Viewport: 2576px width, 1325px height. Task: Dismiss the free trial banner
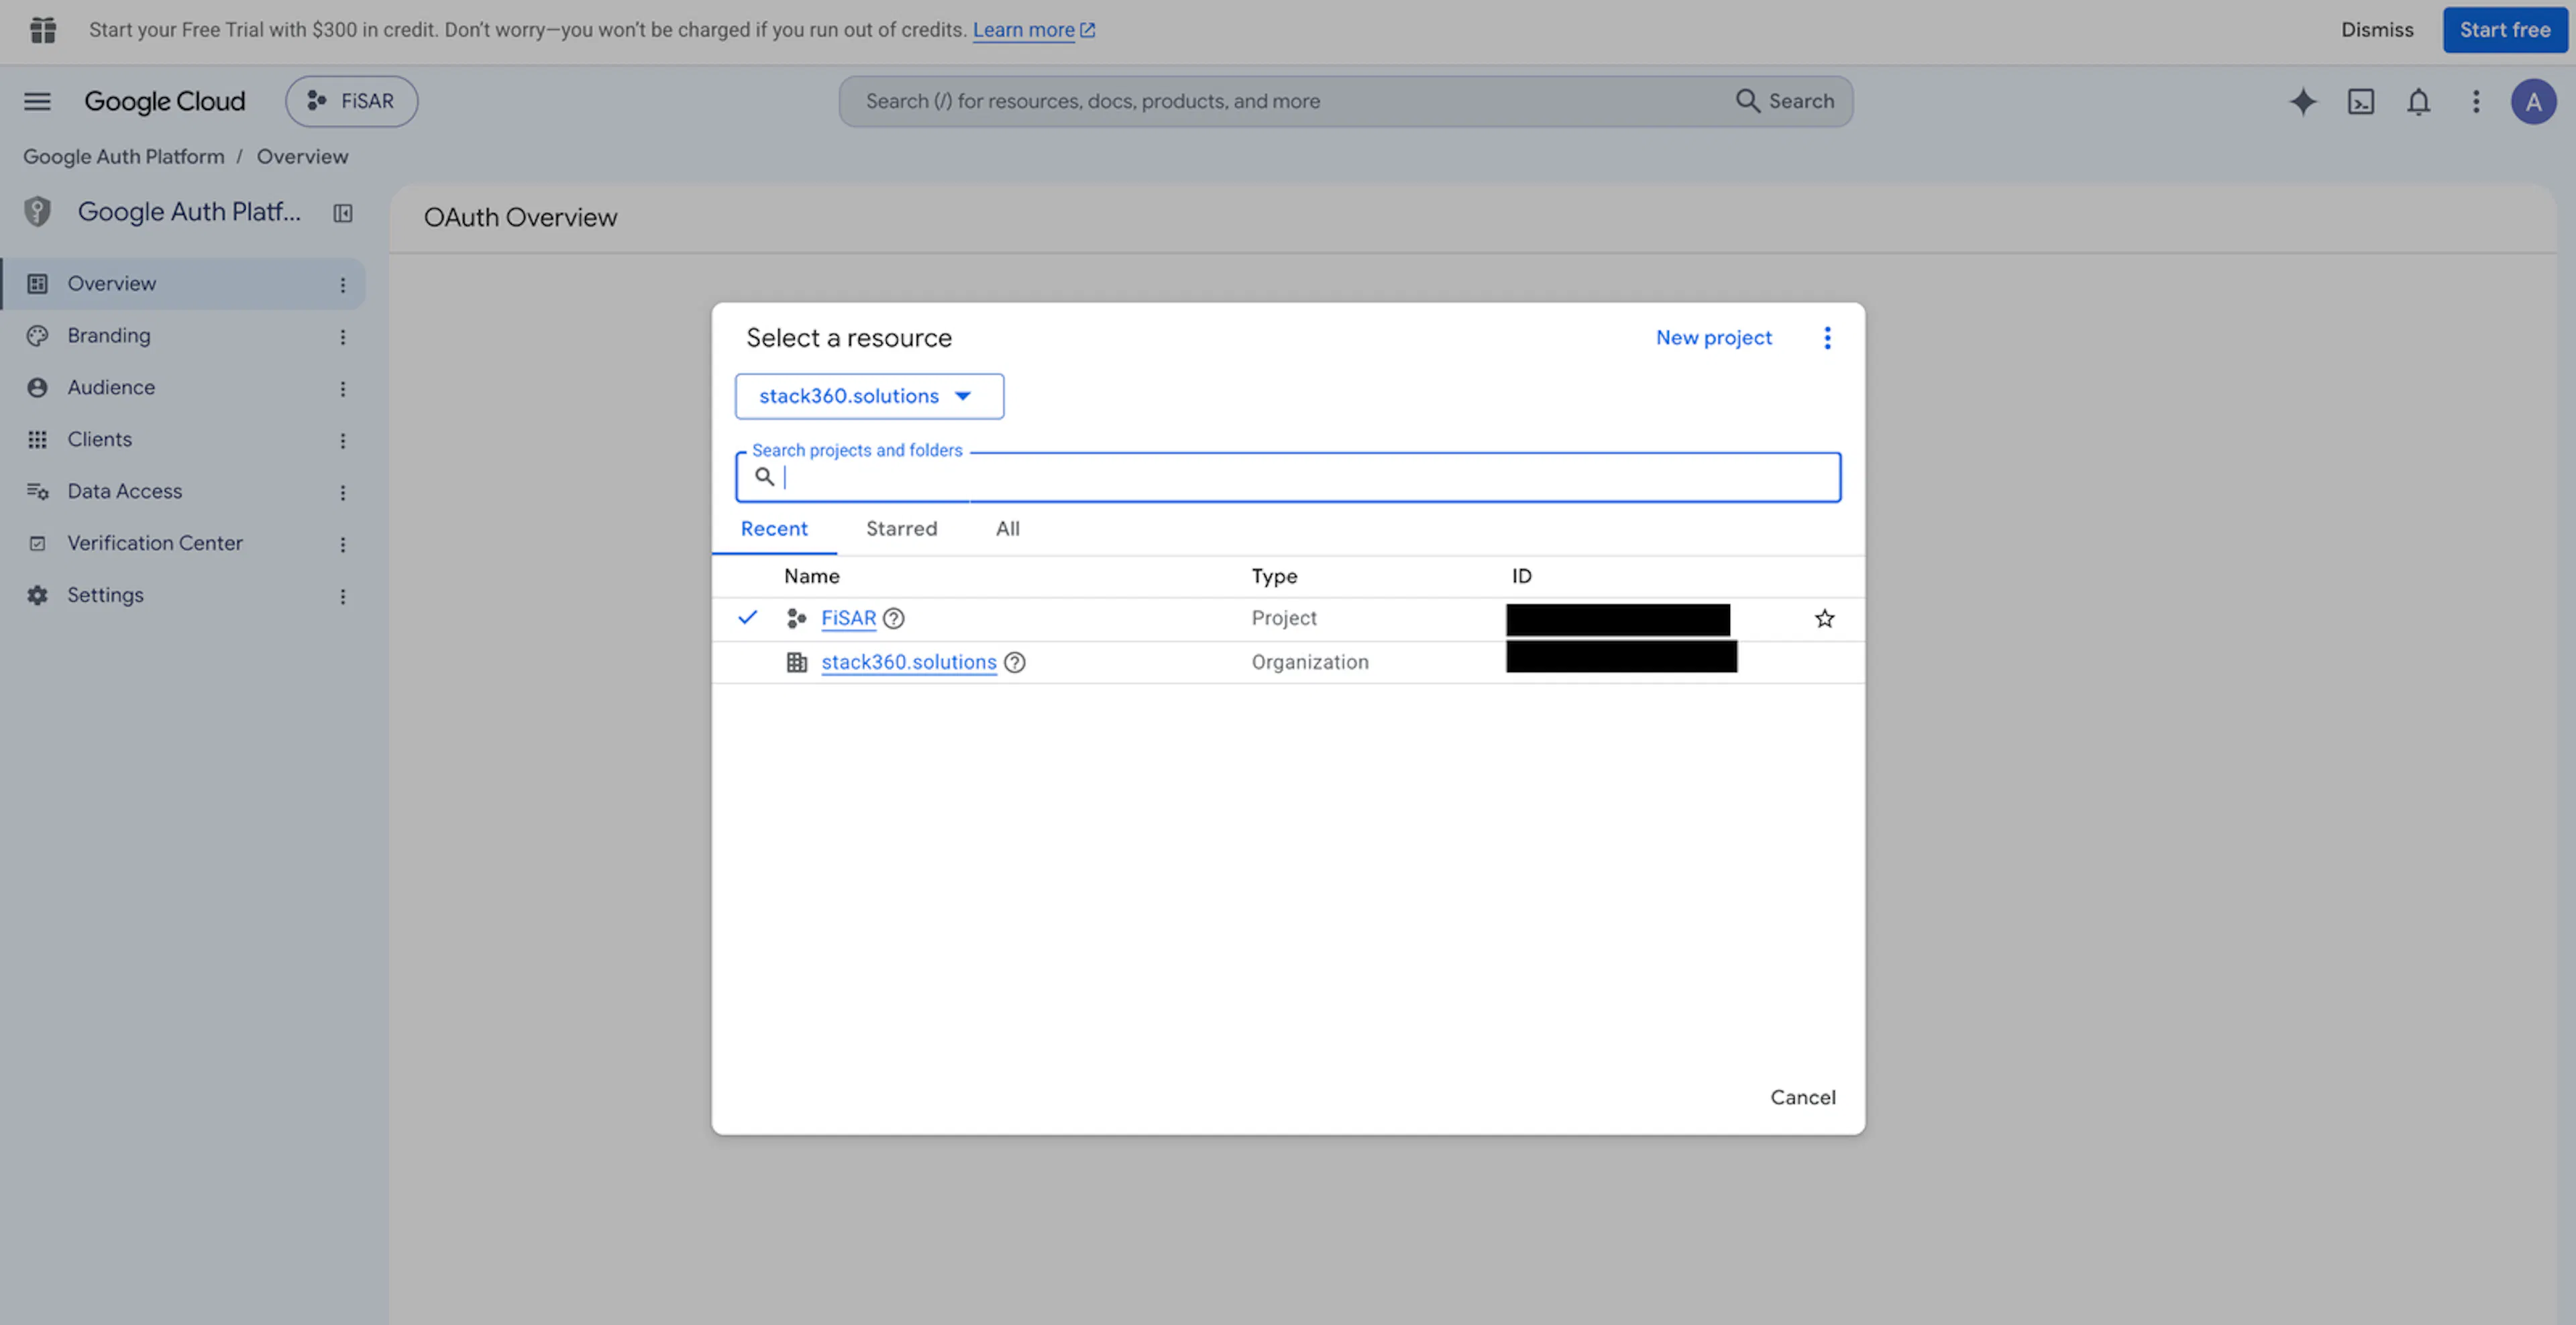[x=2377, y=30]
